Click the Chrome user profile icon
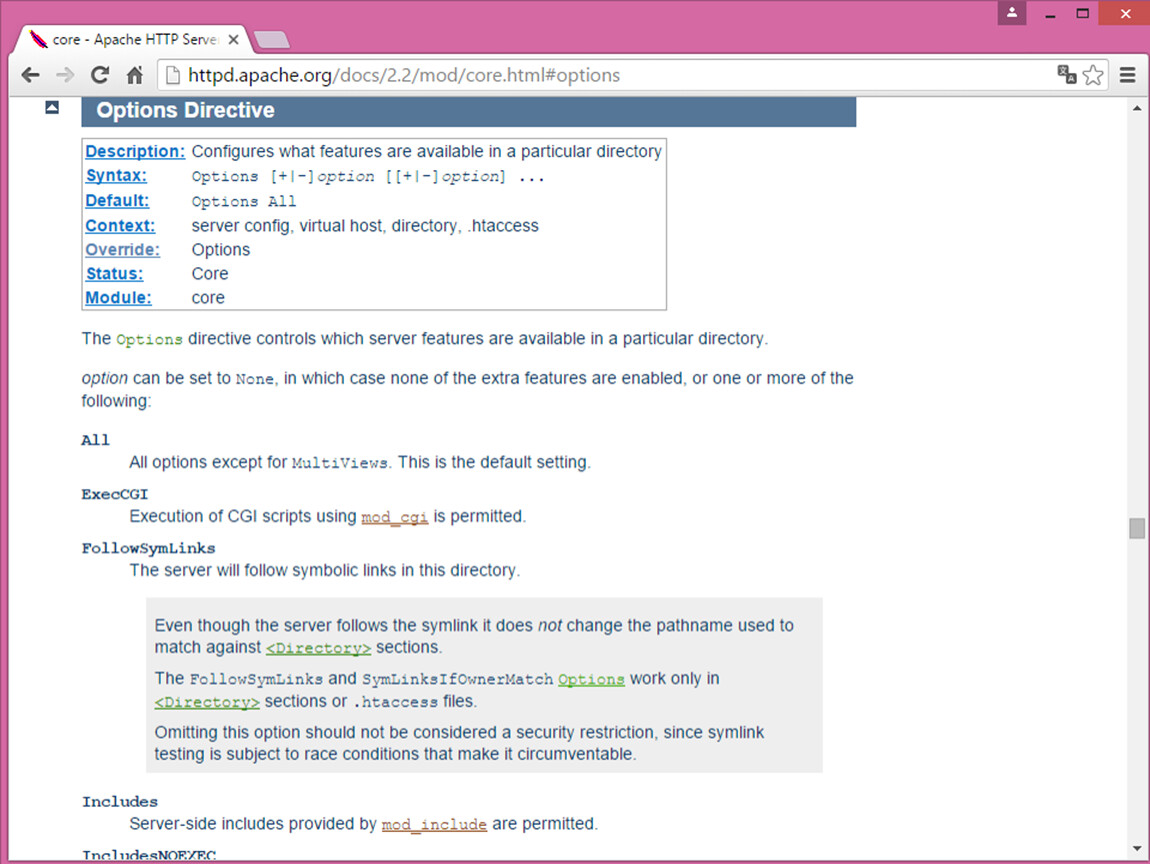 (x=1011, y=12)
